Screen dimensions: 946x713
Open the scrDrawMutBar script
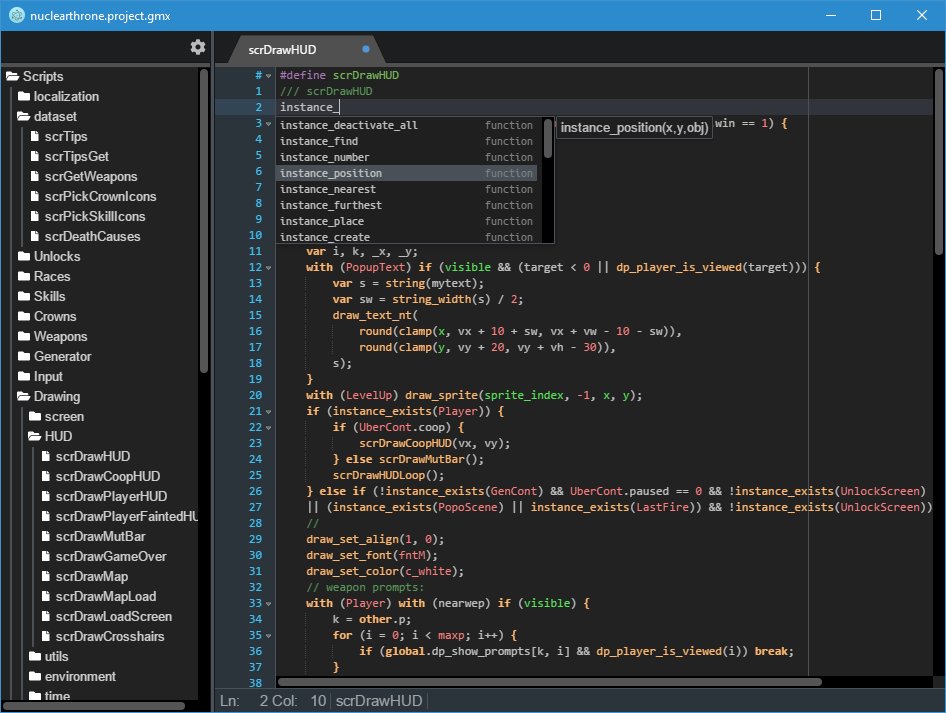[x=94, y=536]
